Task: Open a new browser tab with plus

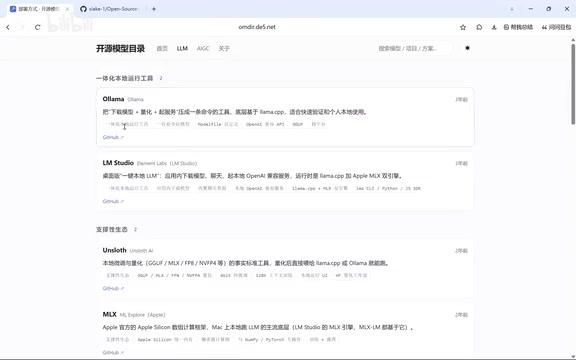Action: click(154, 9)
